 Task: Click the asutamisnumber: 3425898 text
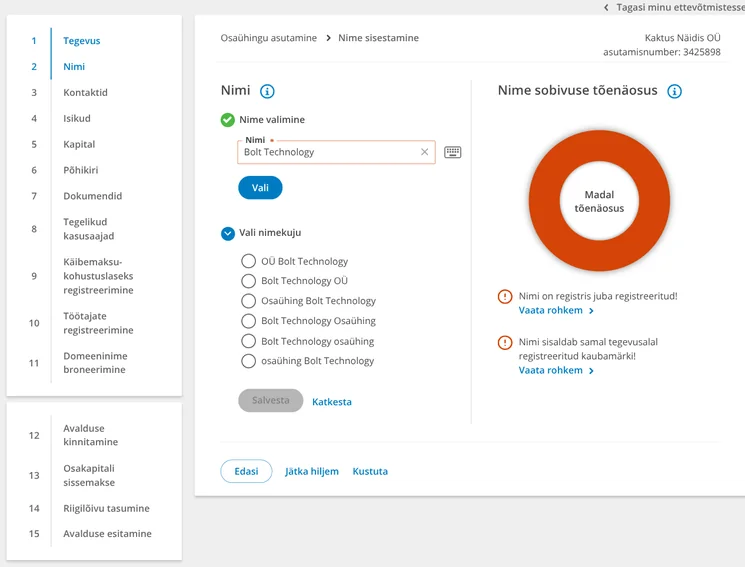click(x=661, y=52)
